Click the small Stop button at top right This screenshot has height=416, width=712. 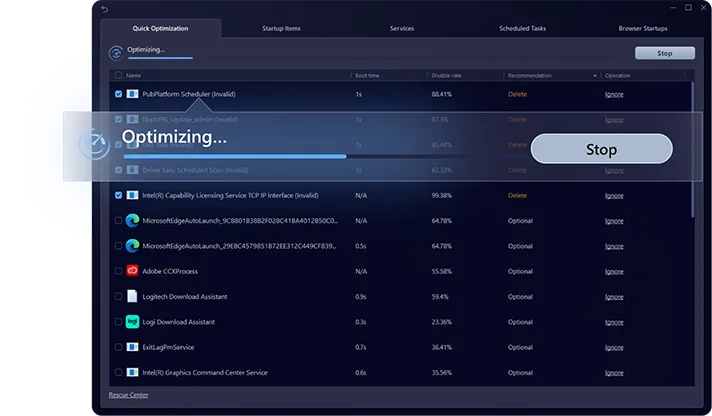[665, 53]
